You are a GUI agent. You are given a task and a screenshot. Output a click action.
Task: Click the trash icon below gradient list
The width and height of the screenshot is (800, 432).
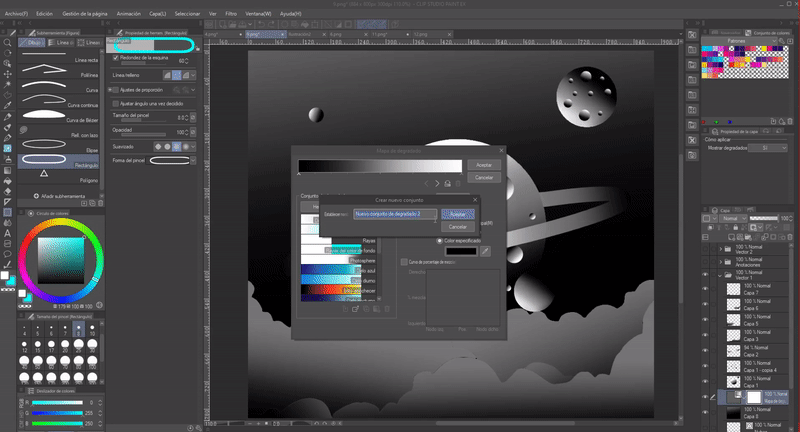click(x=387, y=309)
